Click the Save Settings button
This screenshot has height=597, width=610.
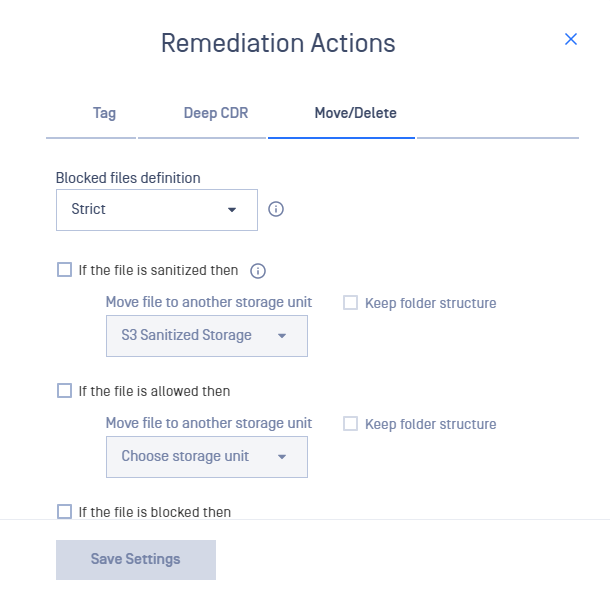coord(136,560)
